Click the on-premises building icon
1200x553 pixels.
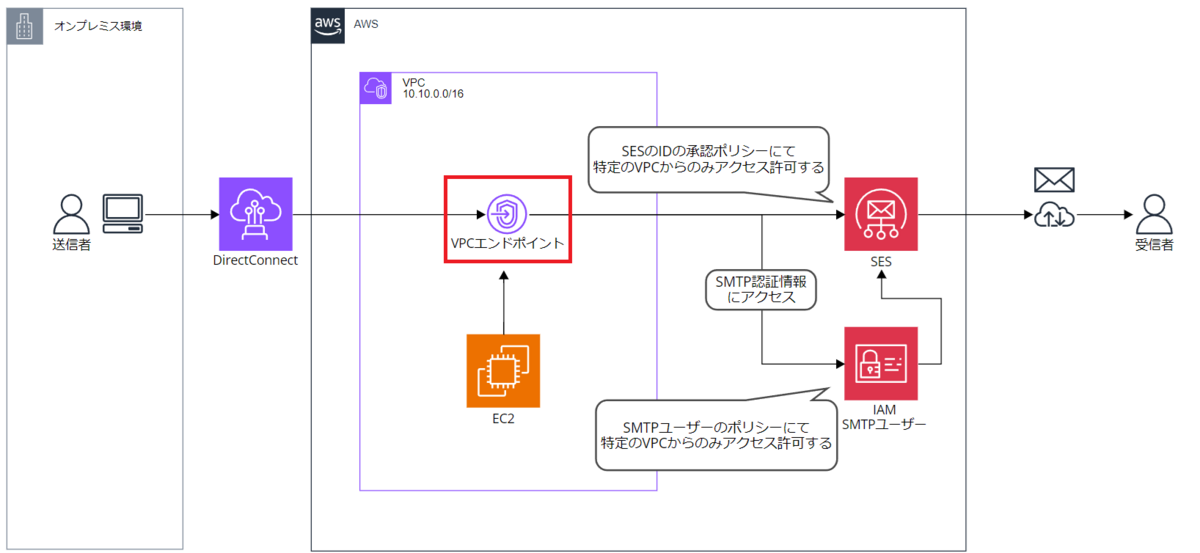click(24, 26)
